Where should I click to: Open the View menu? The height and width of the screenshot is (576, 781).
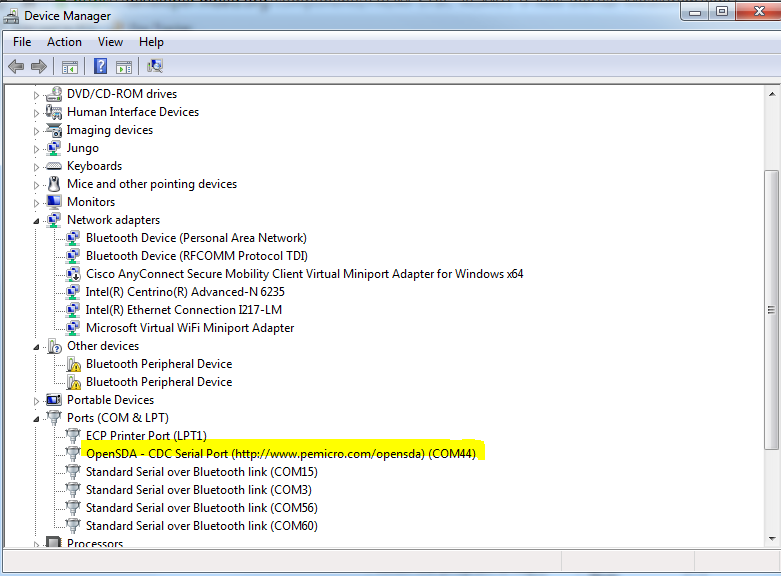(110, 42)
